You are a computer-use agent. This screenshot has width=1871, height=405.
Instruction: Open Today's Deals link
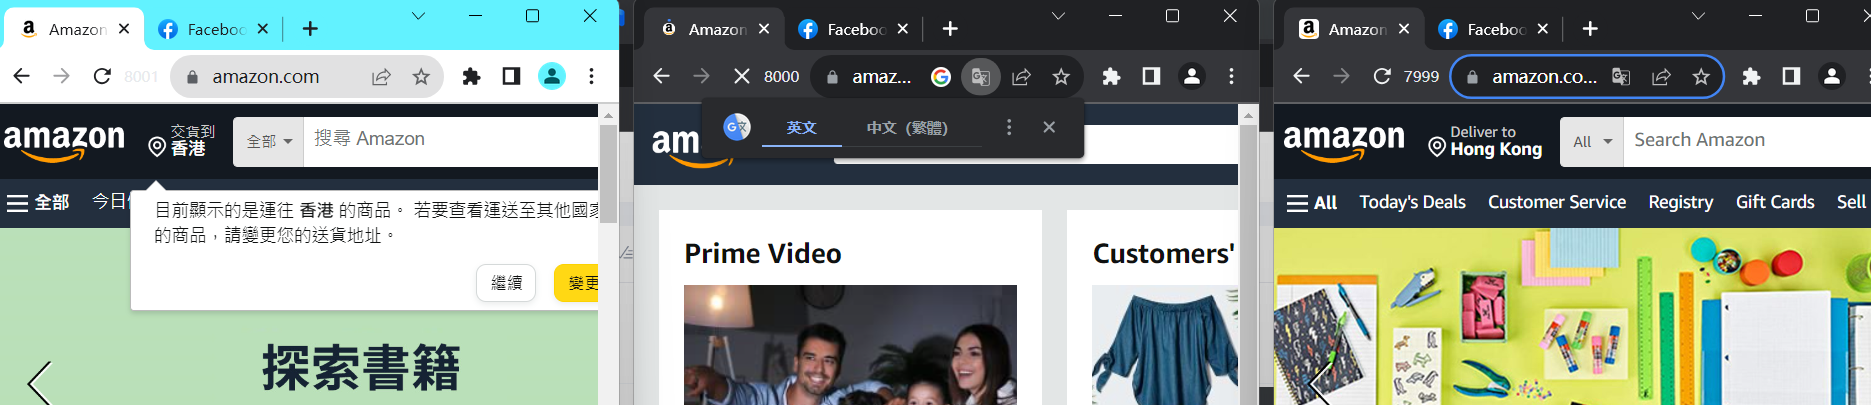[x=1412, y=202]
